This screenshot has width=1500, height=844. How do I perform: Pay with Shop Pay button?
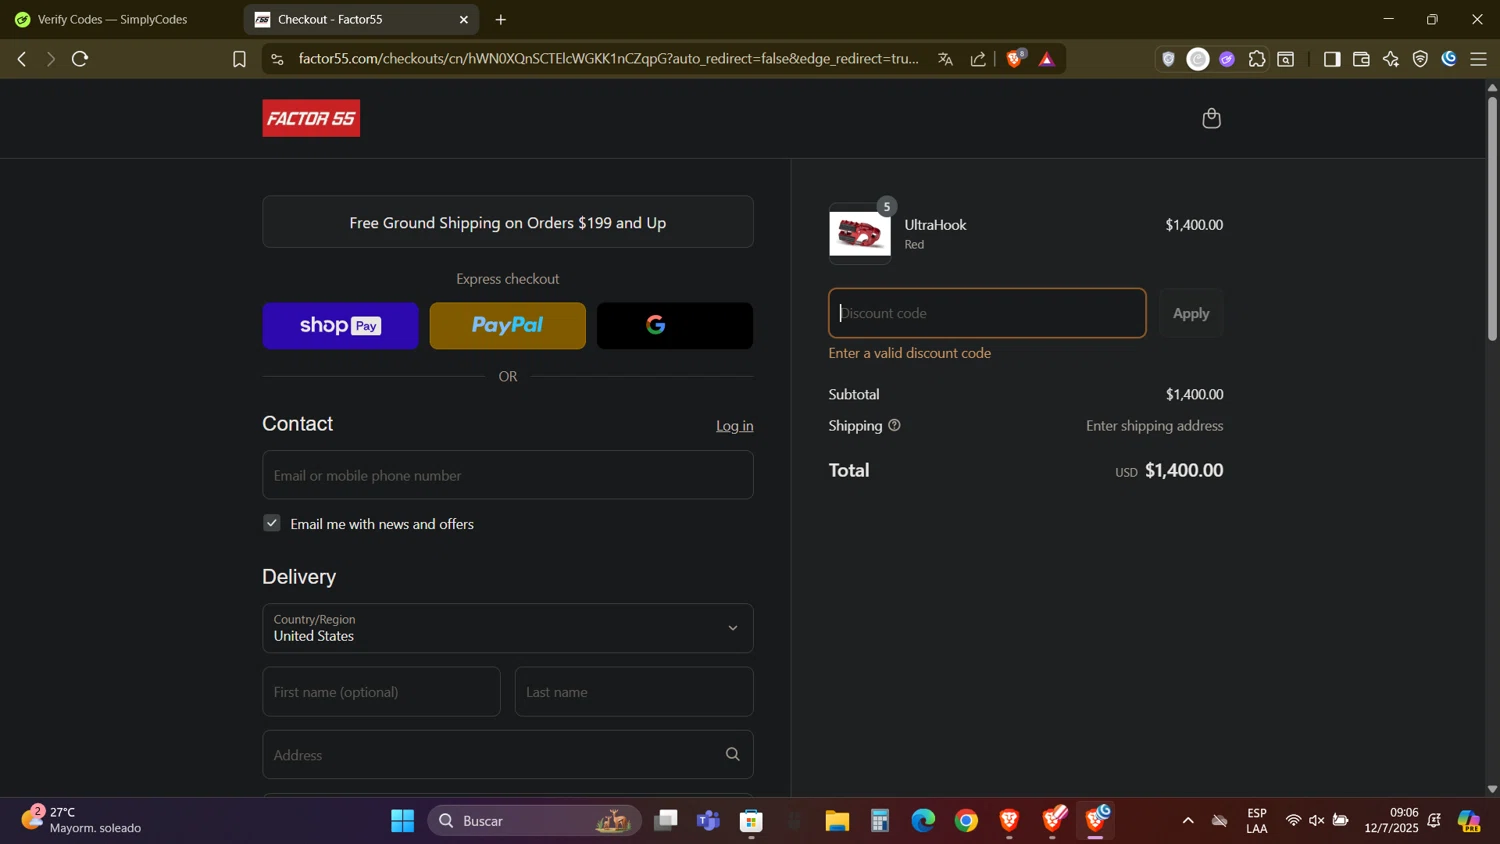(340, 326)
